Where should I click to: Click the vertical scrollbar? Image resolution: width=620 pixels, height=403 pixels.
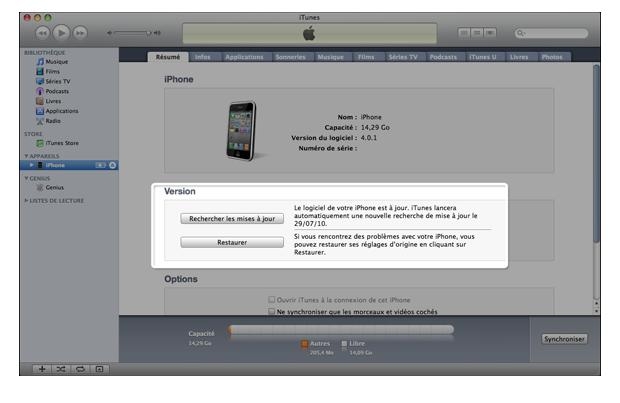point(596,154)
